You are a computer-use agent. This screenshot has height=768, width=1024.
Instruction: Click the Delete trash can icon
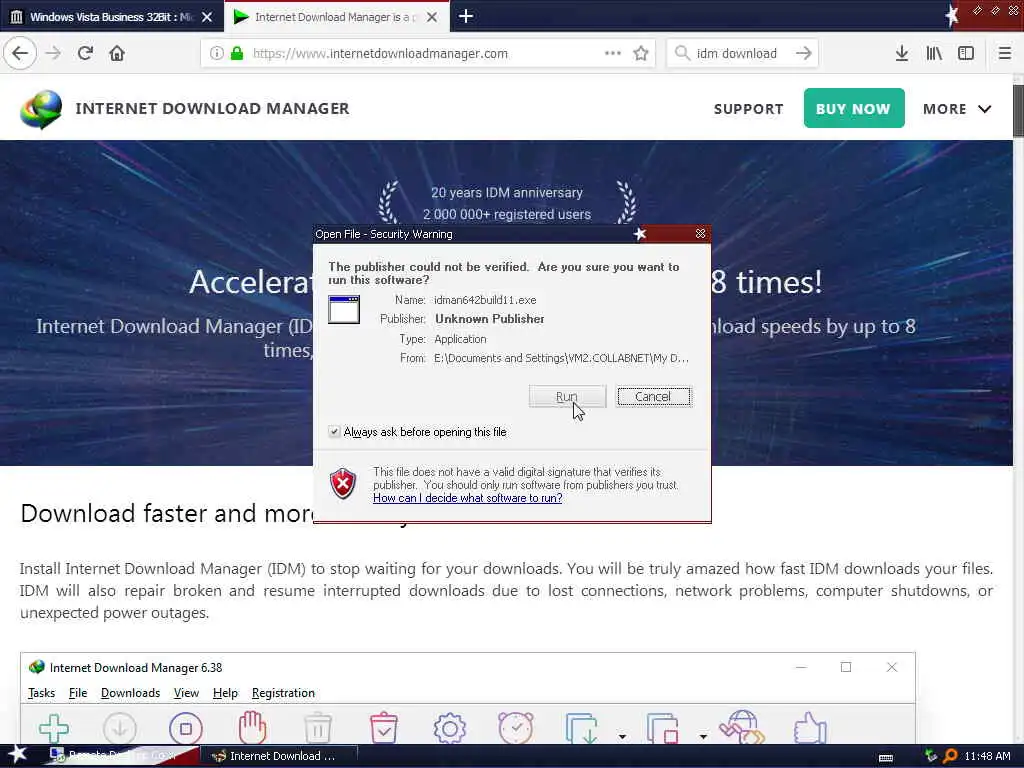click(x=318, y=728)
